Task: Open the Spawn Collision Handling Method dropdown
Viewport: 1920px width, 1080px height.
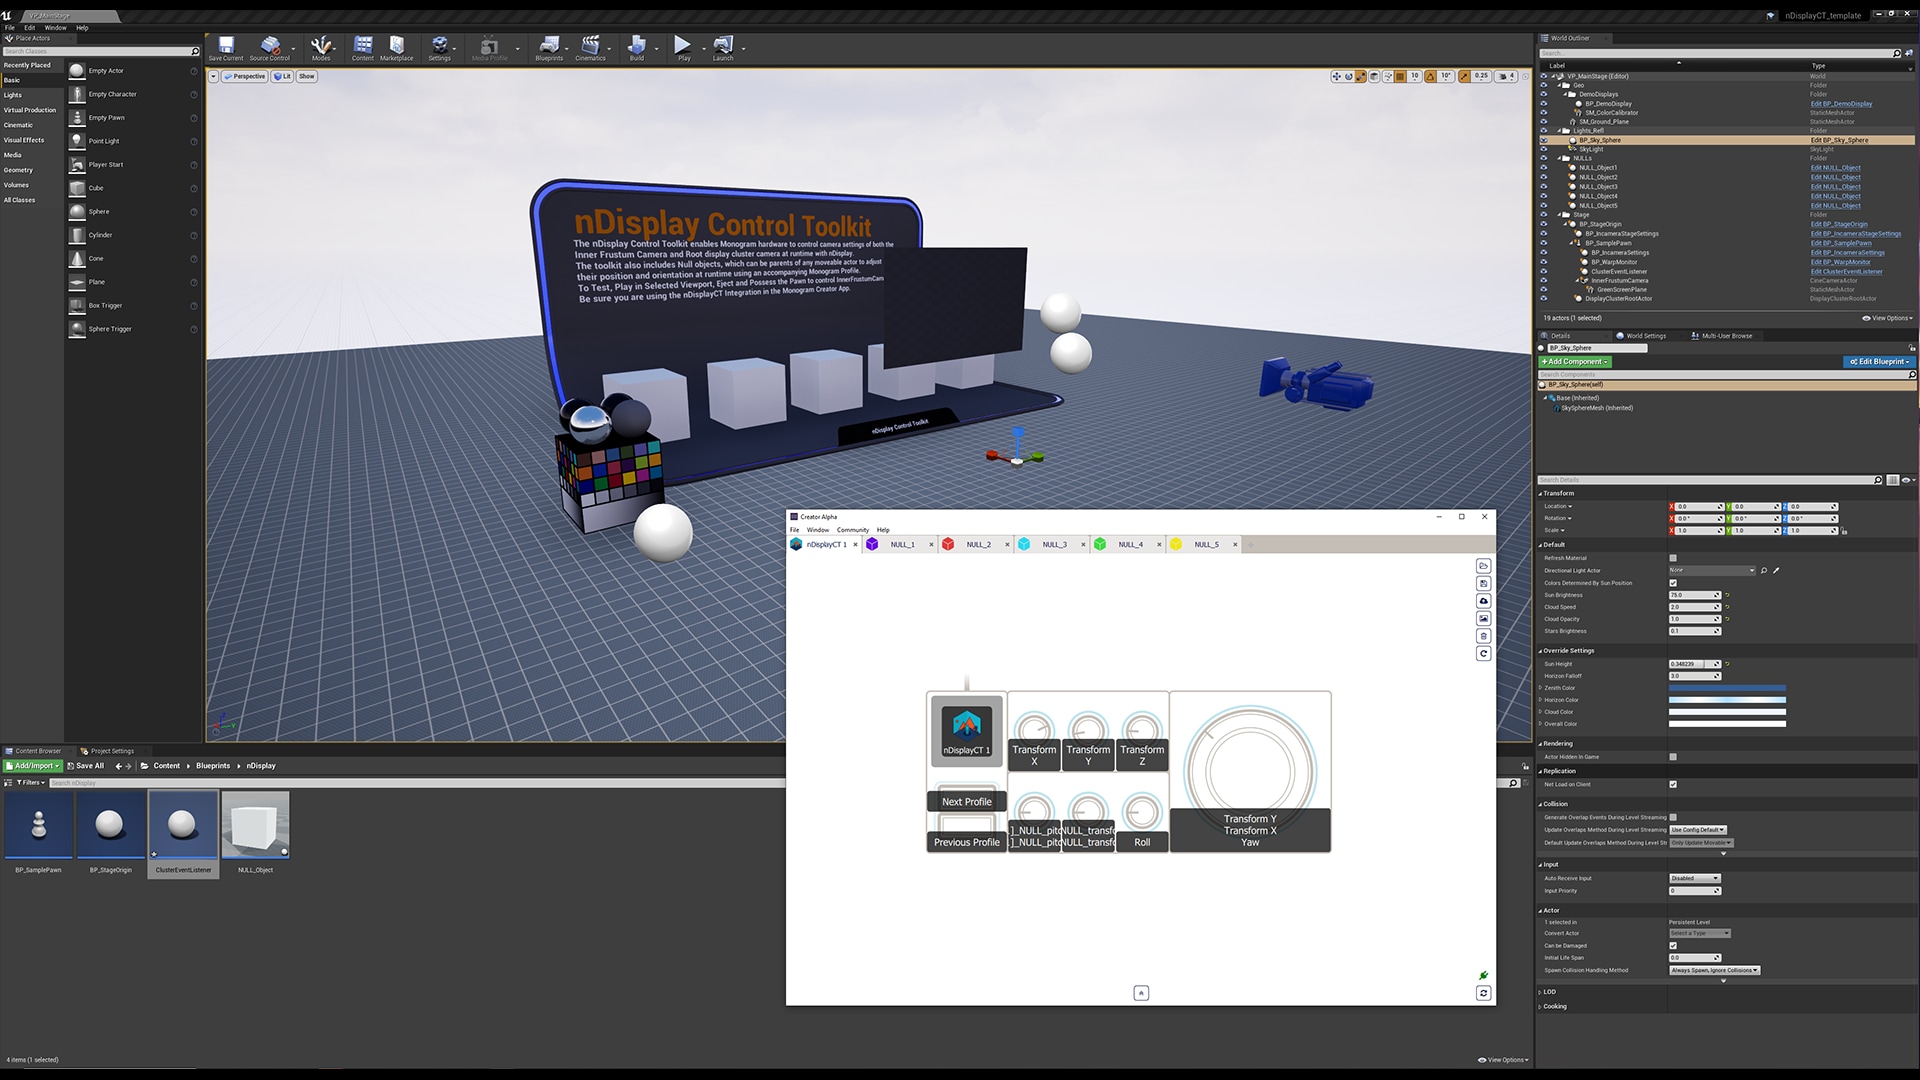Action: coord(1714,970)
